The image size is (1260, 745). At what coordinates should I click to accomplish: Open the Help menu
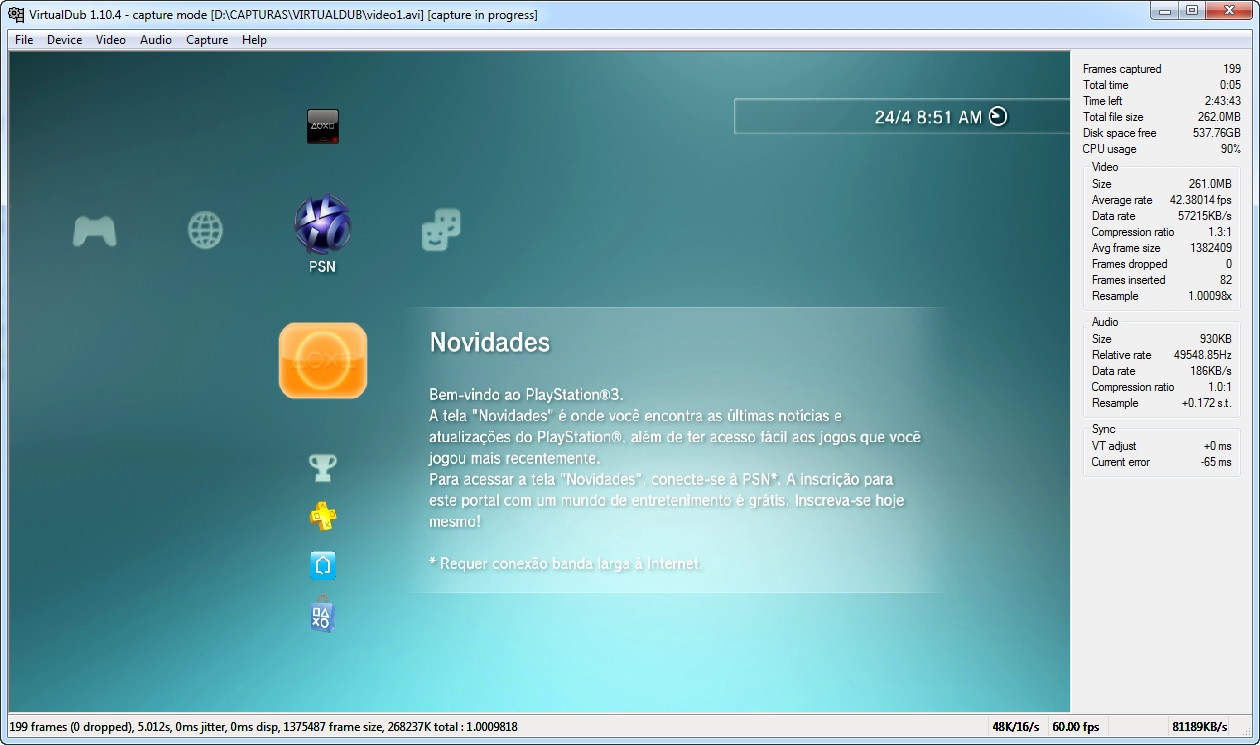point(254,40)
